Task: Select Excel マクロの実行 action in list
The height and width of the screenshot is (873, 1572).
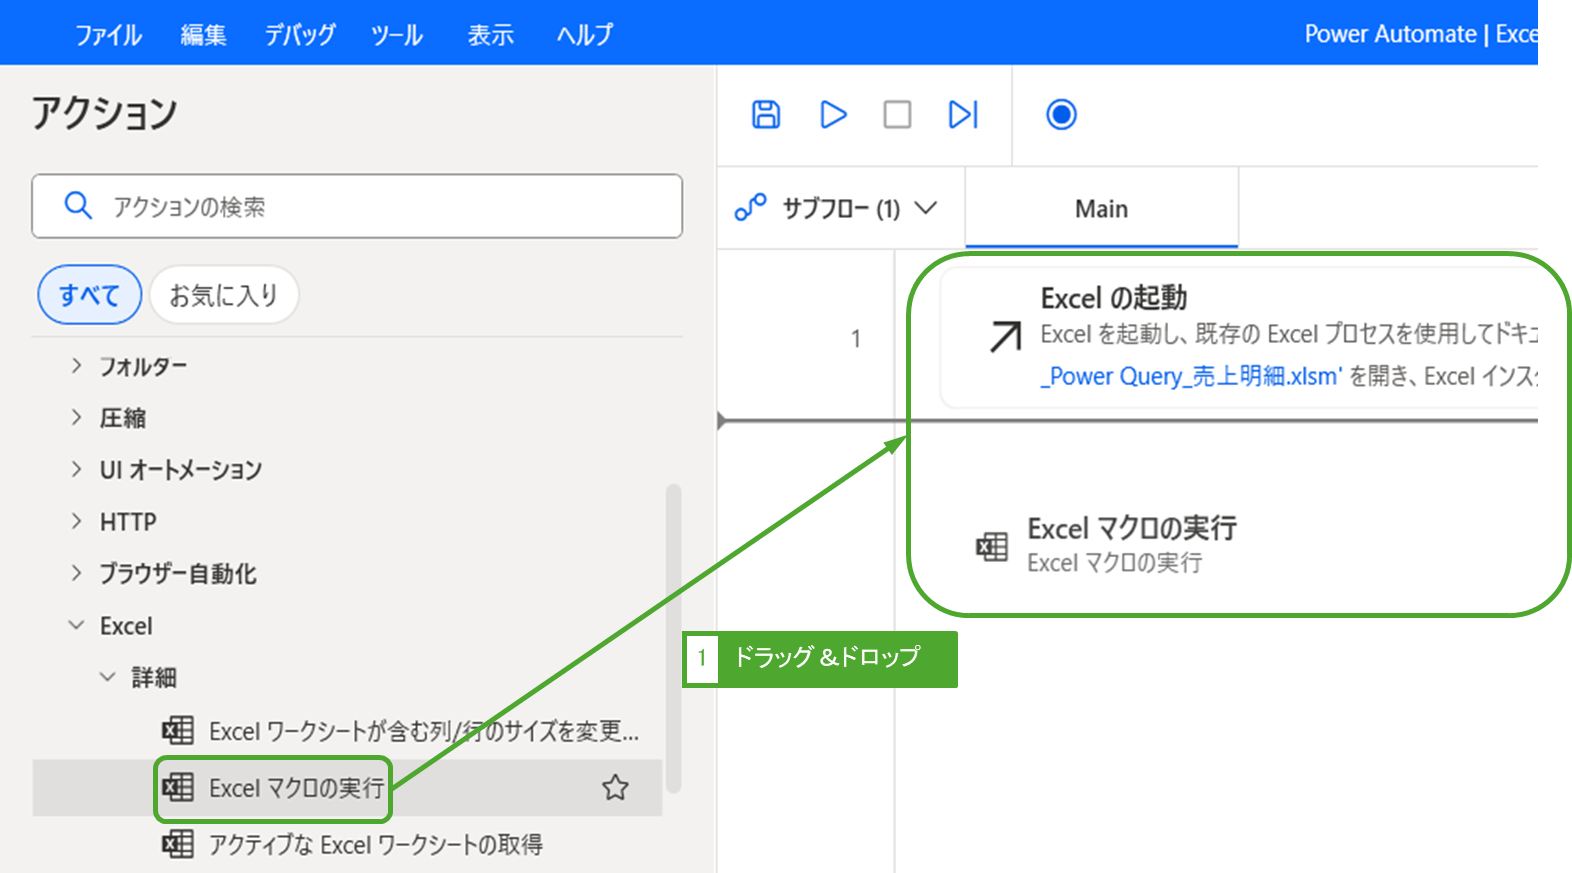Action: tap(296, 788)
